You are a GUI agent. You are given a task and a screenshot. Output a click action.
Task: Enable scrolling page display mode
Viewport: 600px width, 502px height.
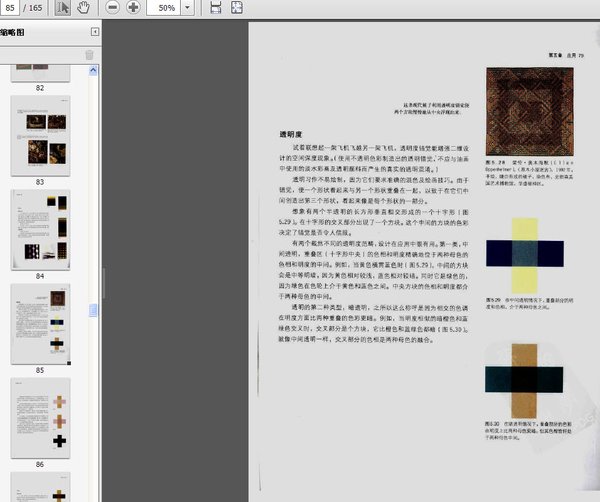[x=217, y=8]
